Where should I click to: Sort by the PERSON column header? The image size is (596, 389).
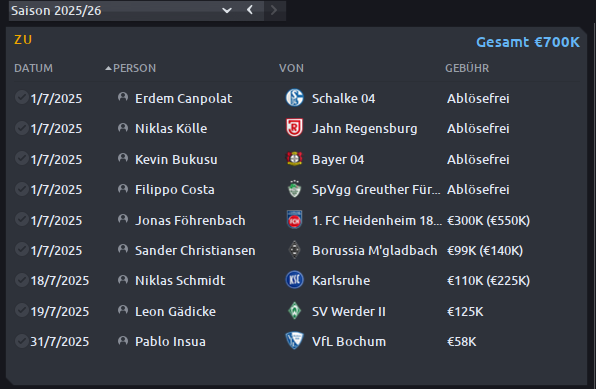(131, 68)
